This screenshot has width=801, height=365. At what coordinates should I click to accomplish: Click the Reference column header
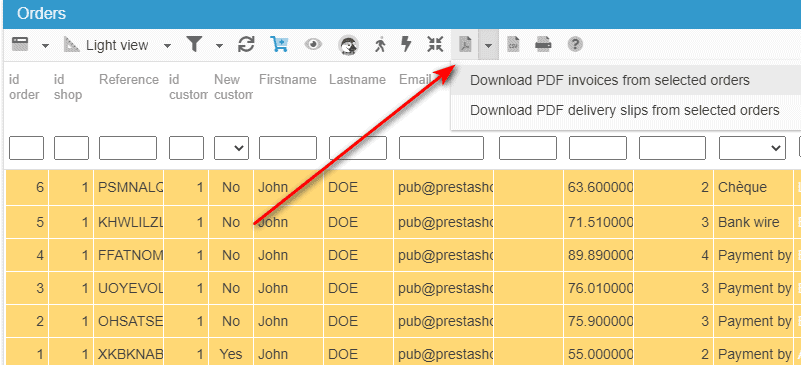[129, 80]
